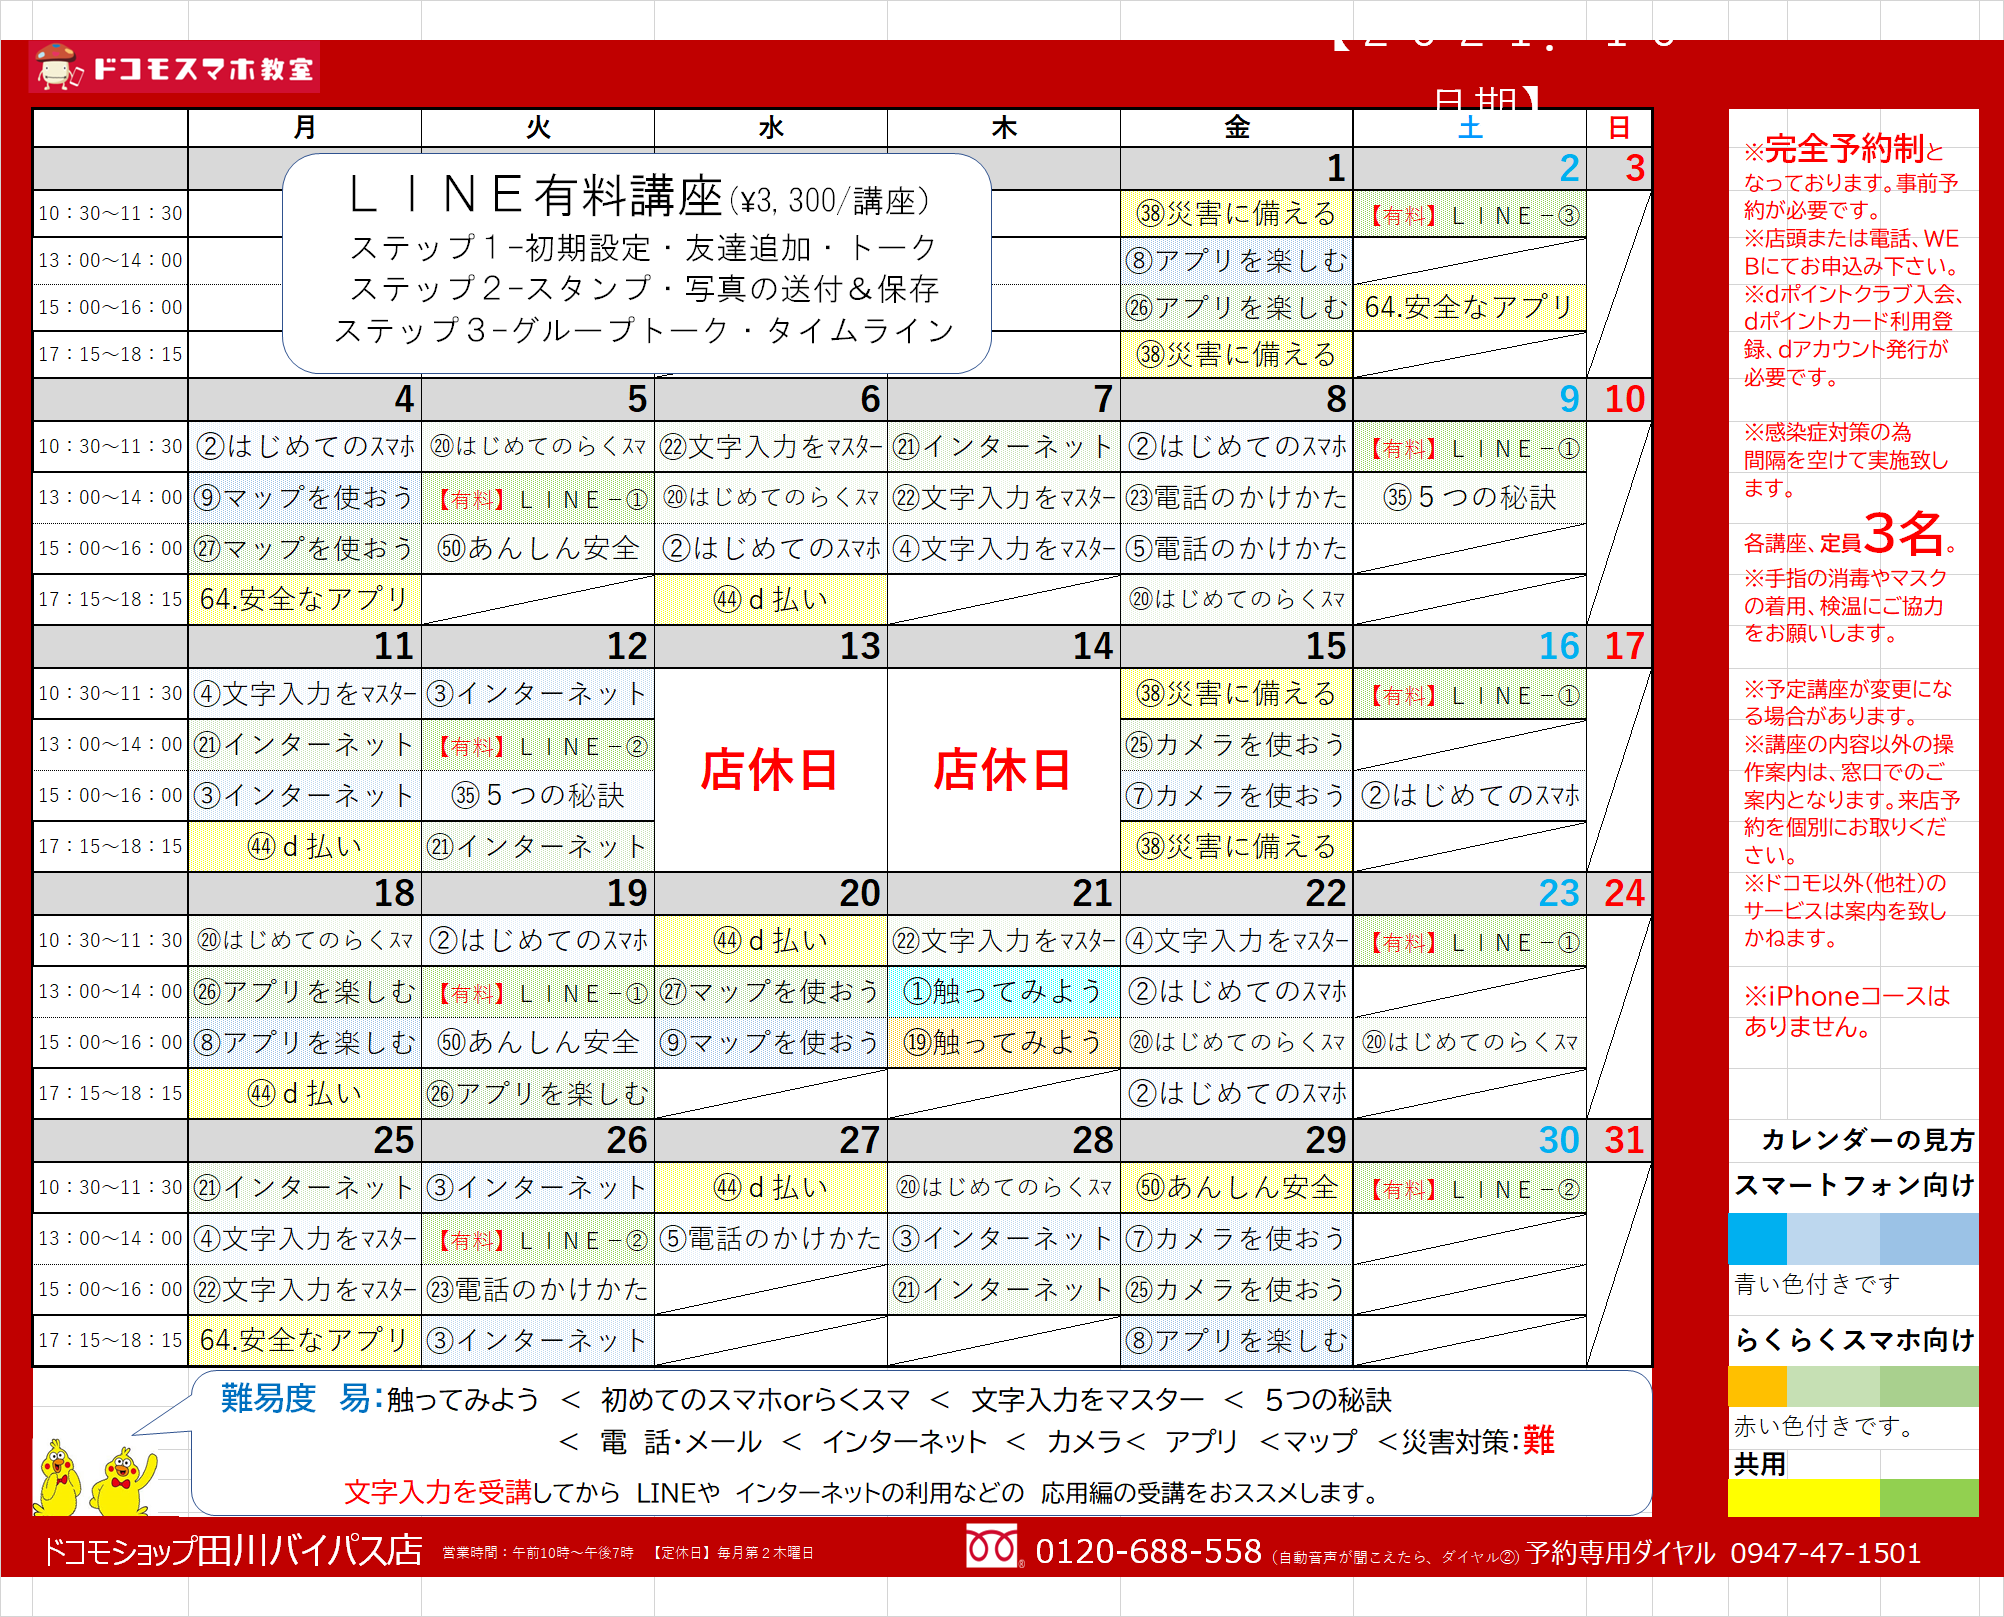Click the blue date 16 cell

click(x=1558, y=646)
